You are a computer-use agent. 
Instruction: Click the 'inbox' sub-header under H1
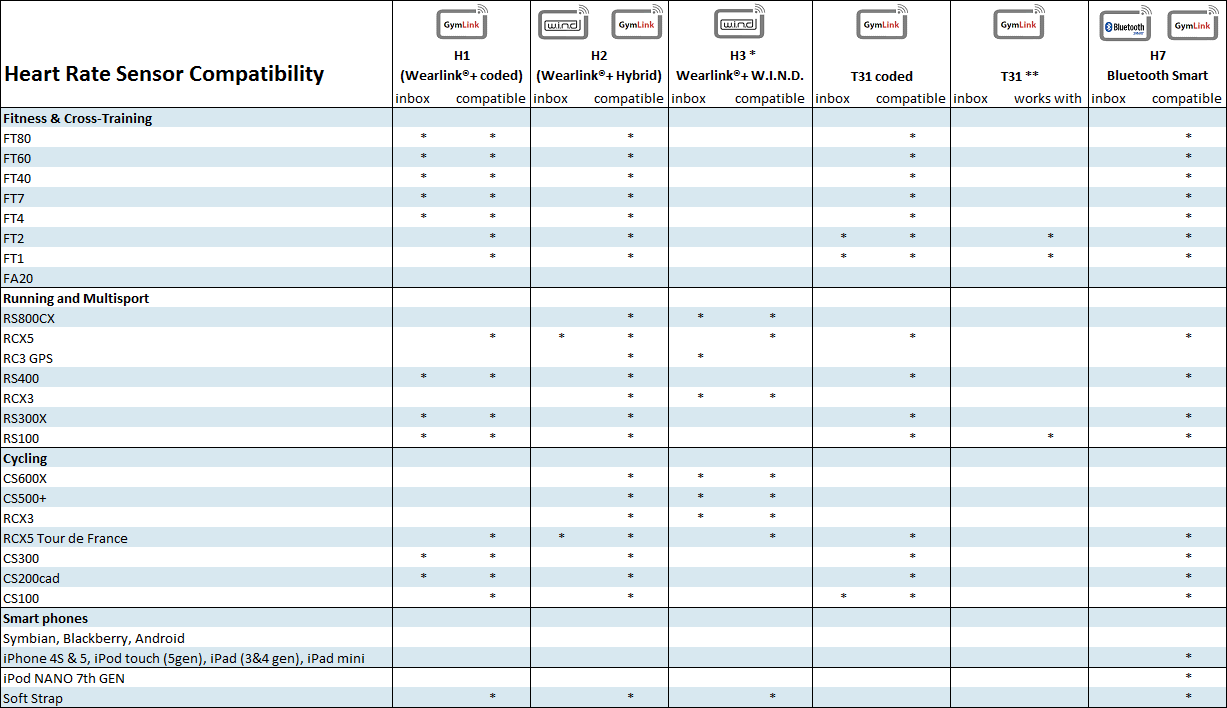click(412, 98)
